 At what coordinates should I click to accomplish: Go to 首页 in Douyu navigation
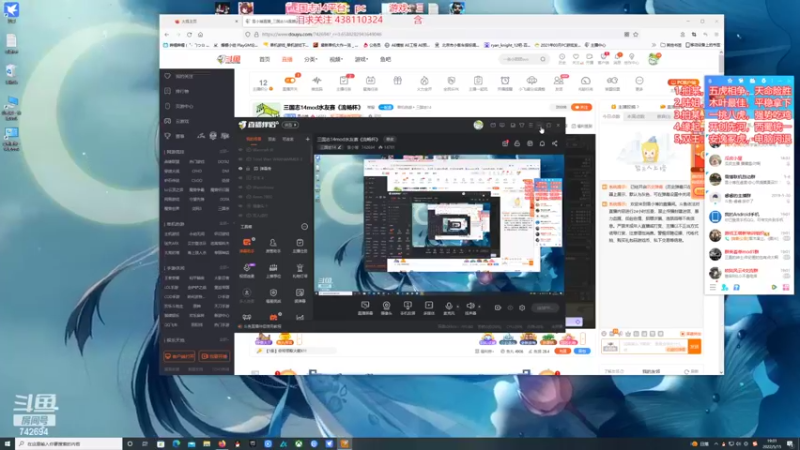point(264,59)
